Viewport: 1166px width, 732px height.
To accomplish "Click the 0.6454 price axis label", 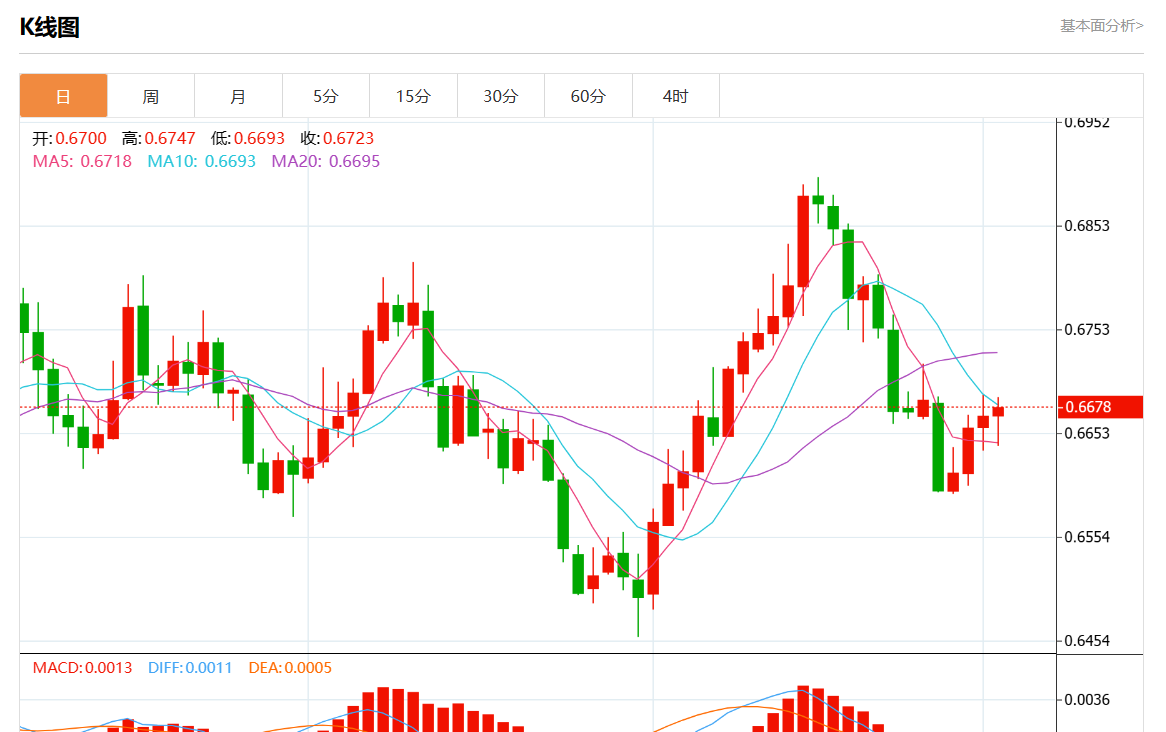I will point(1087,640).
